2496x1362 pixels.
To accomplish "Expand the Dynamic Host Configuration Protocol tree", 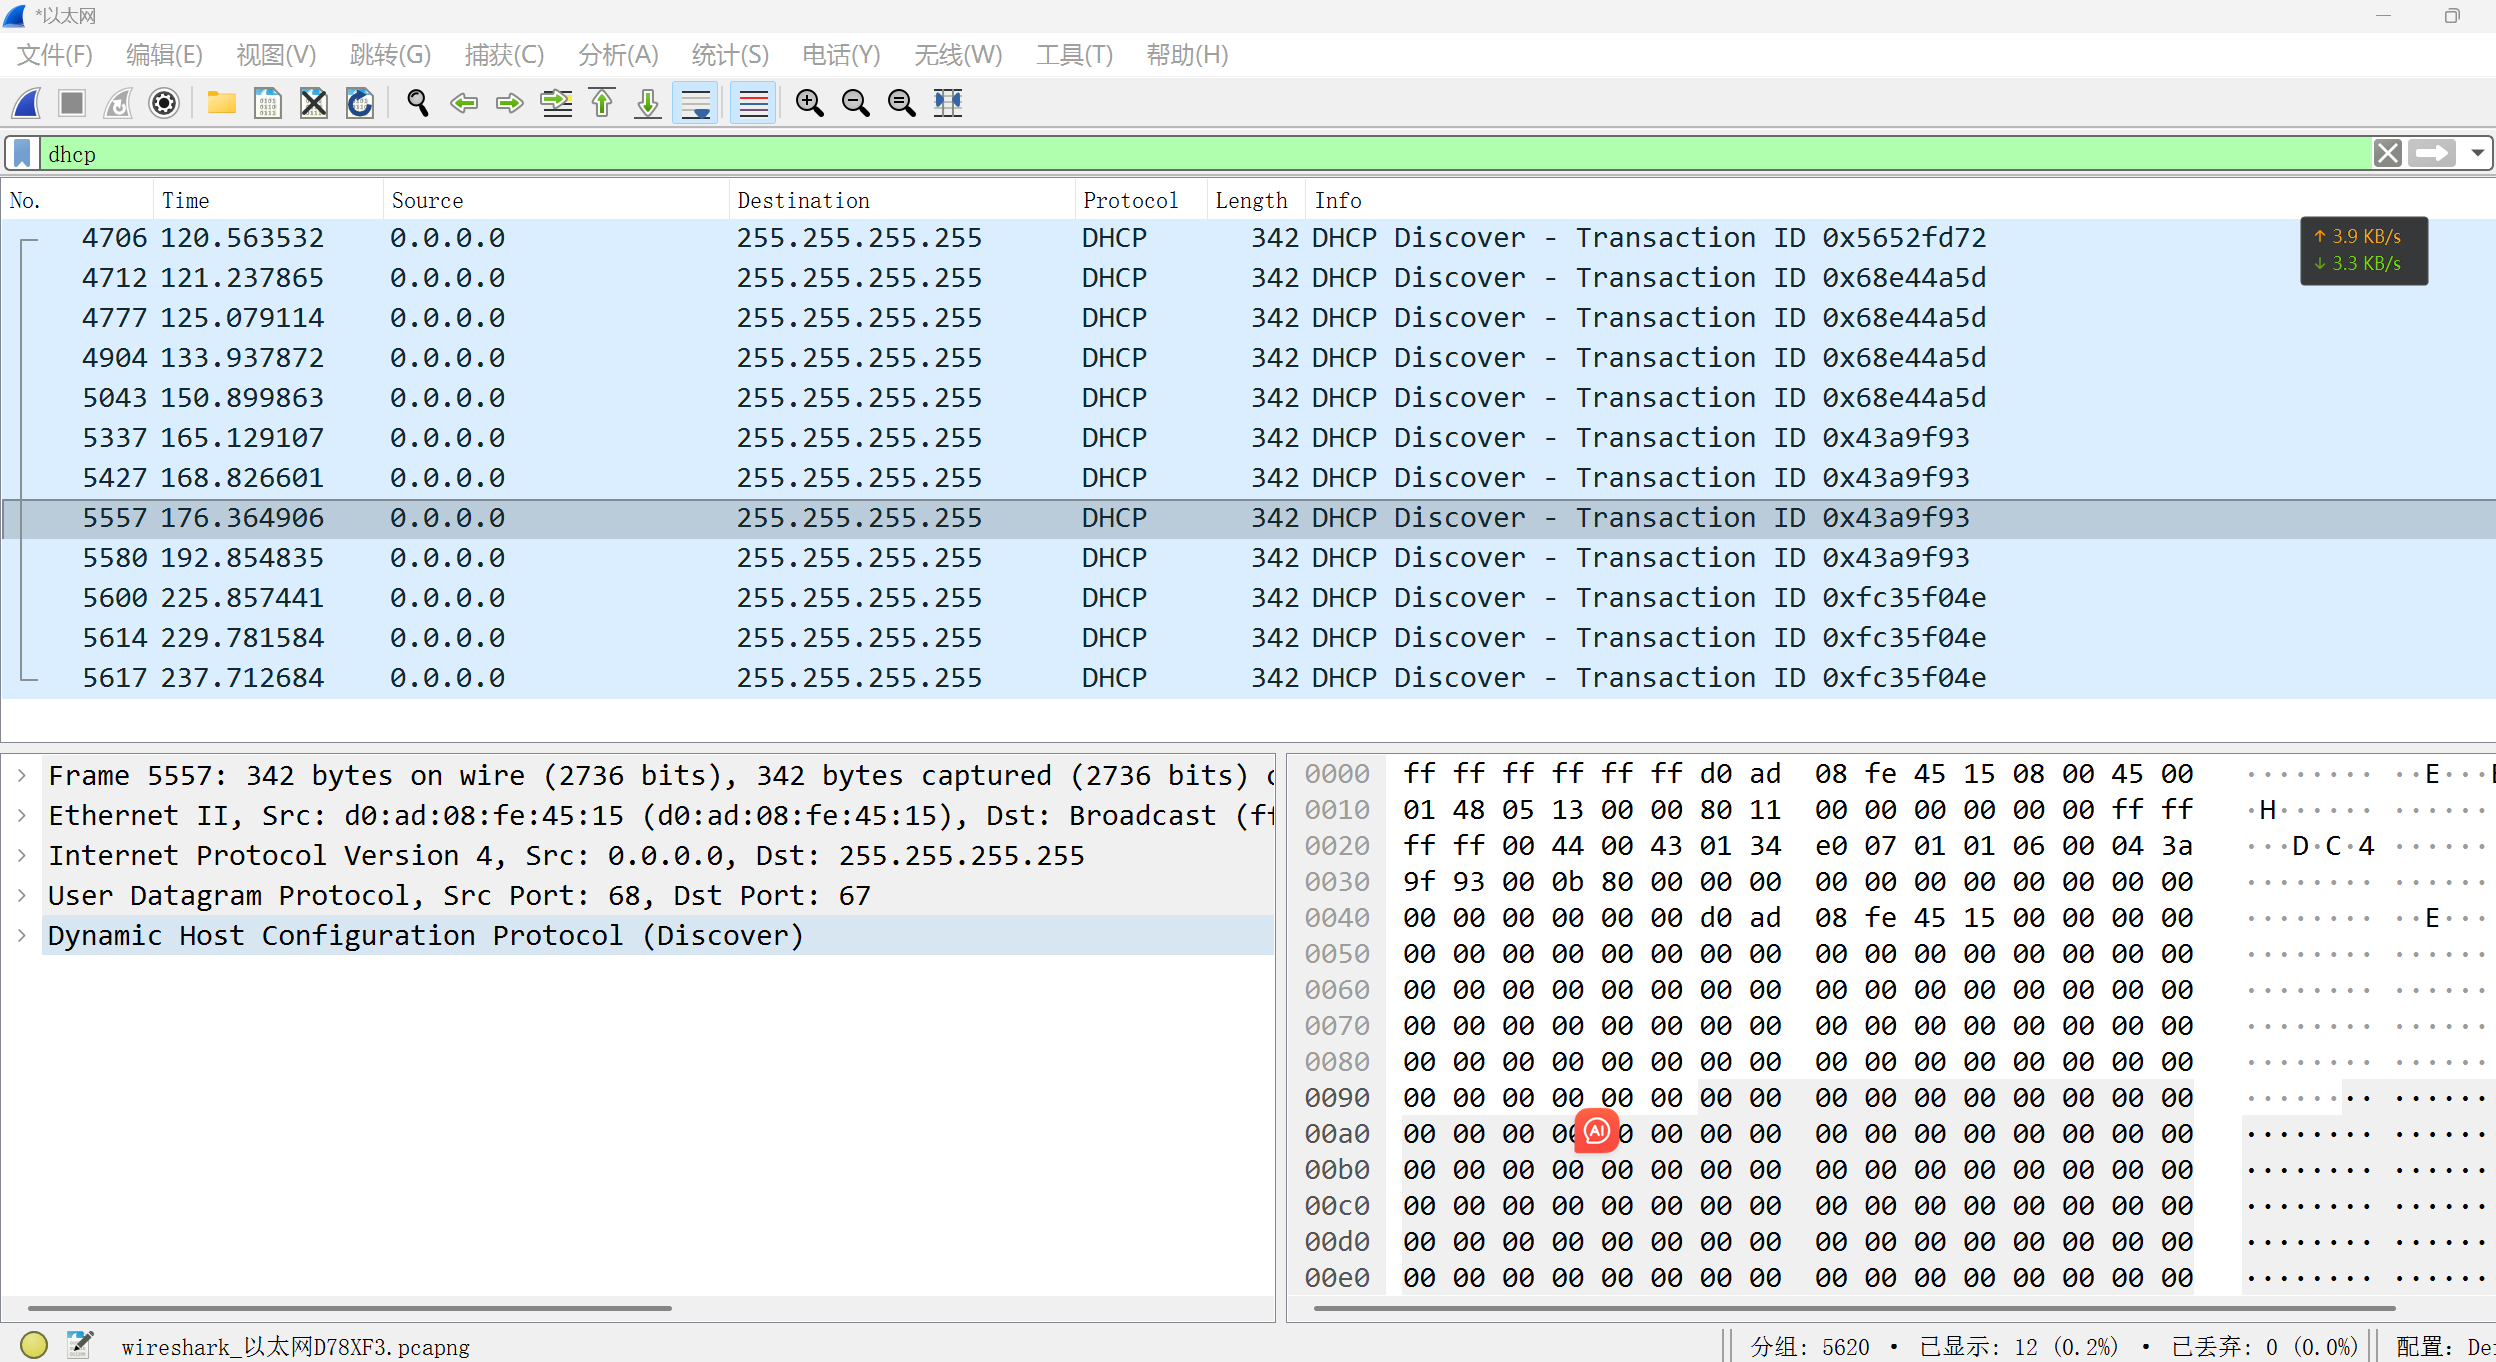I will [x=22, y=936].
